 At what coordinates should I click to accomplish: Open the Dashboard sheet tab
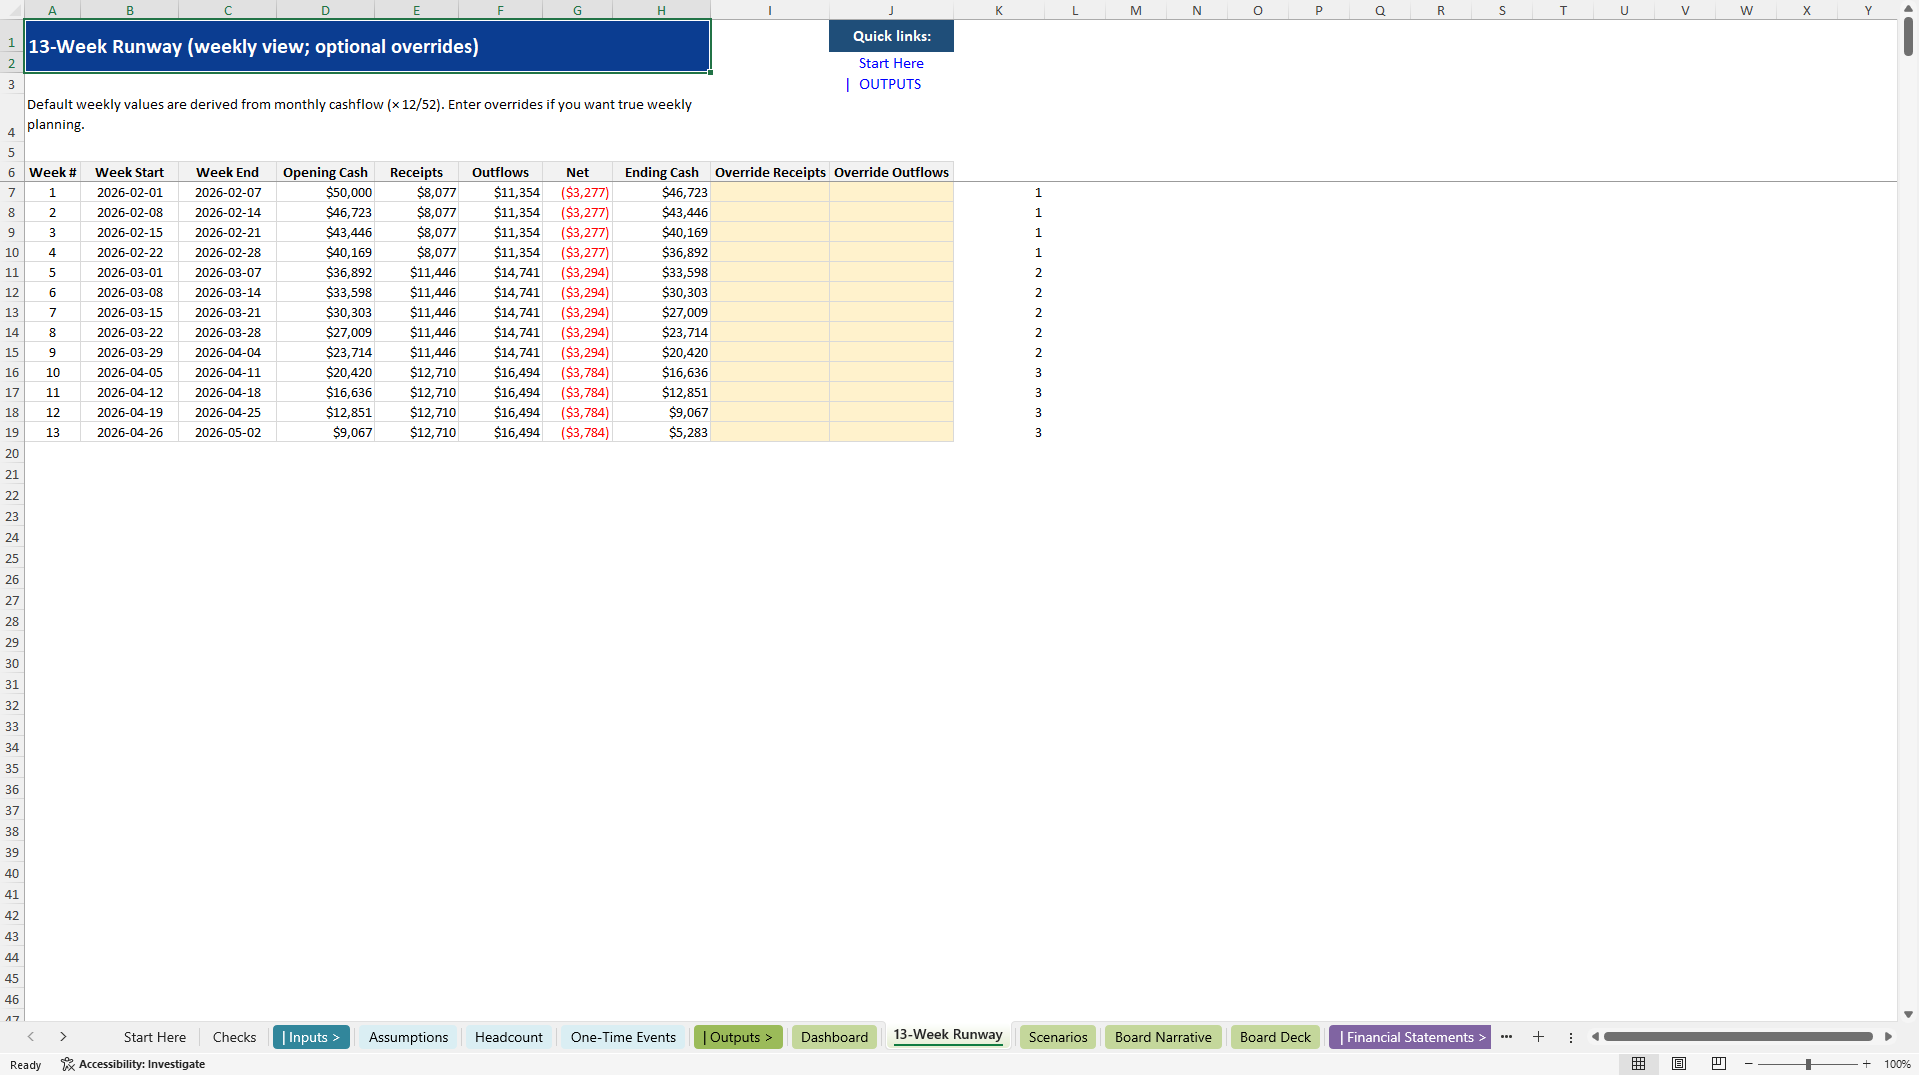[x=834, y=1037]
